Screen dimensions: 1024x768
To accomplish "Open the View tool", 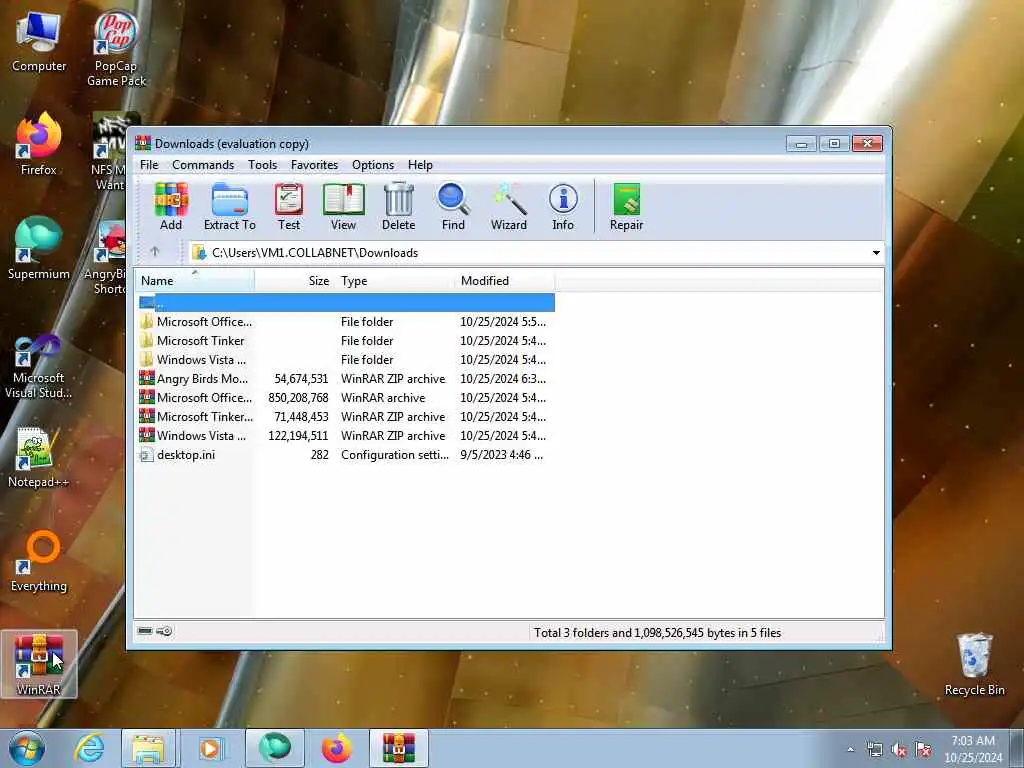I will [343, 207].
